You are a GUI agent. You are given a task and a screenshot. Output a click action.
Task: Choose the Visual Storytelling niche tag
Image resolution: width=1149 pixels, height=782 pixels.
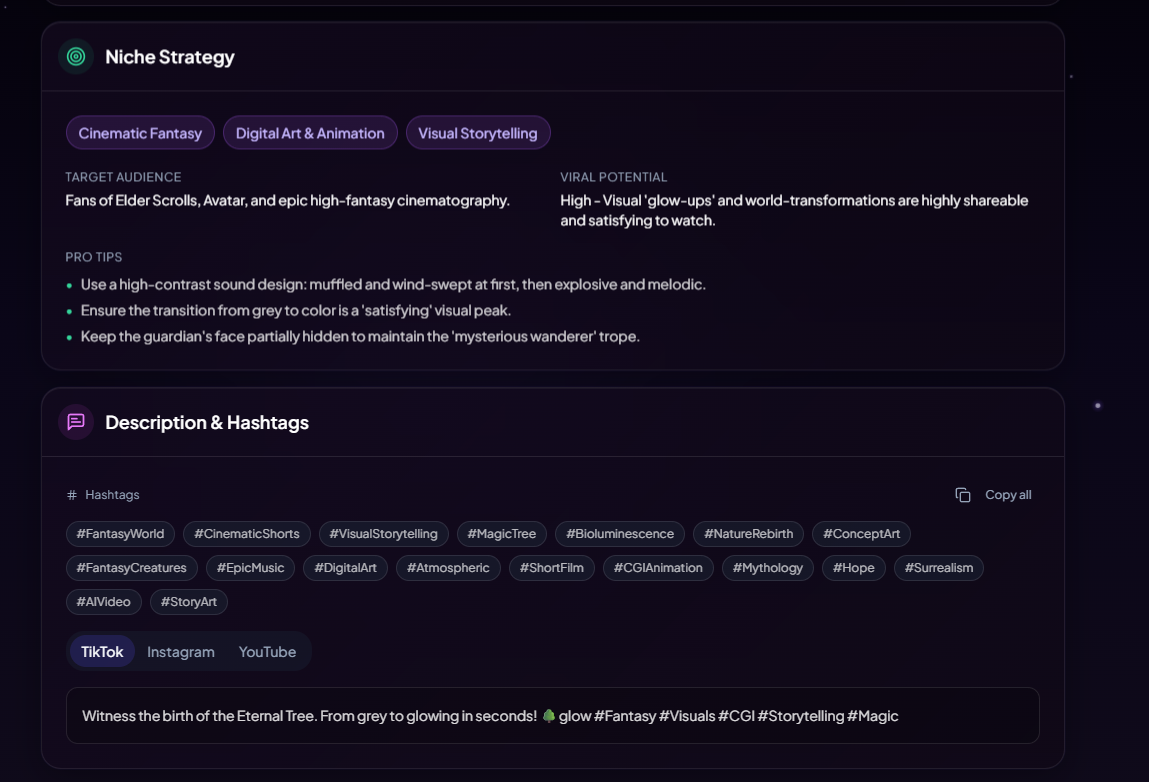pos(478,133)
